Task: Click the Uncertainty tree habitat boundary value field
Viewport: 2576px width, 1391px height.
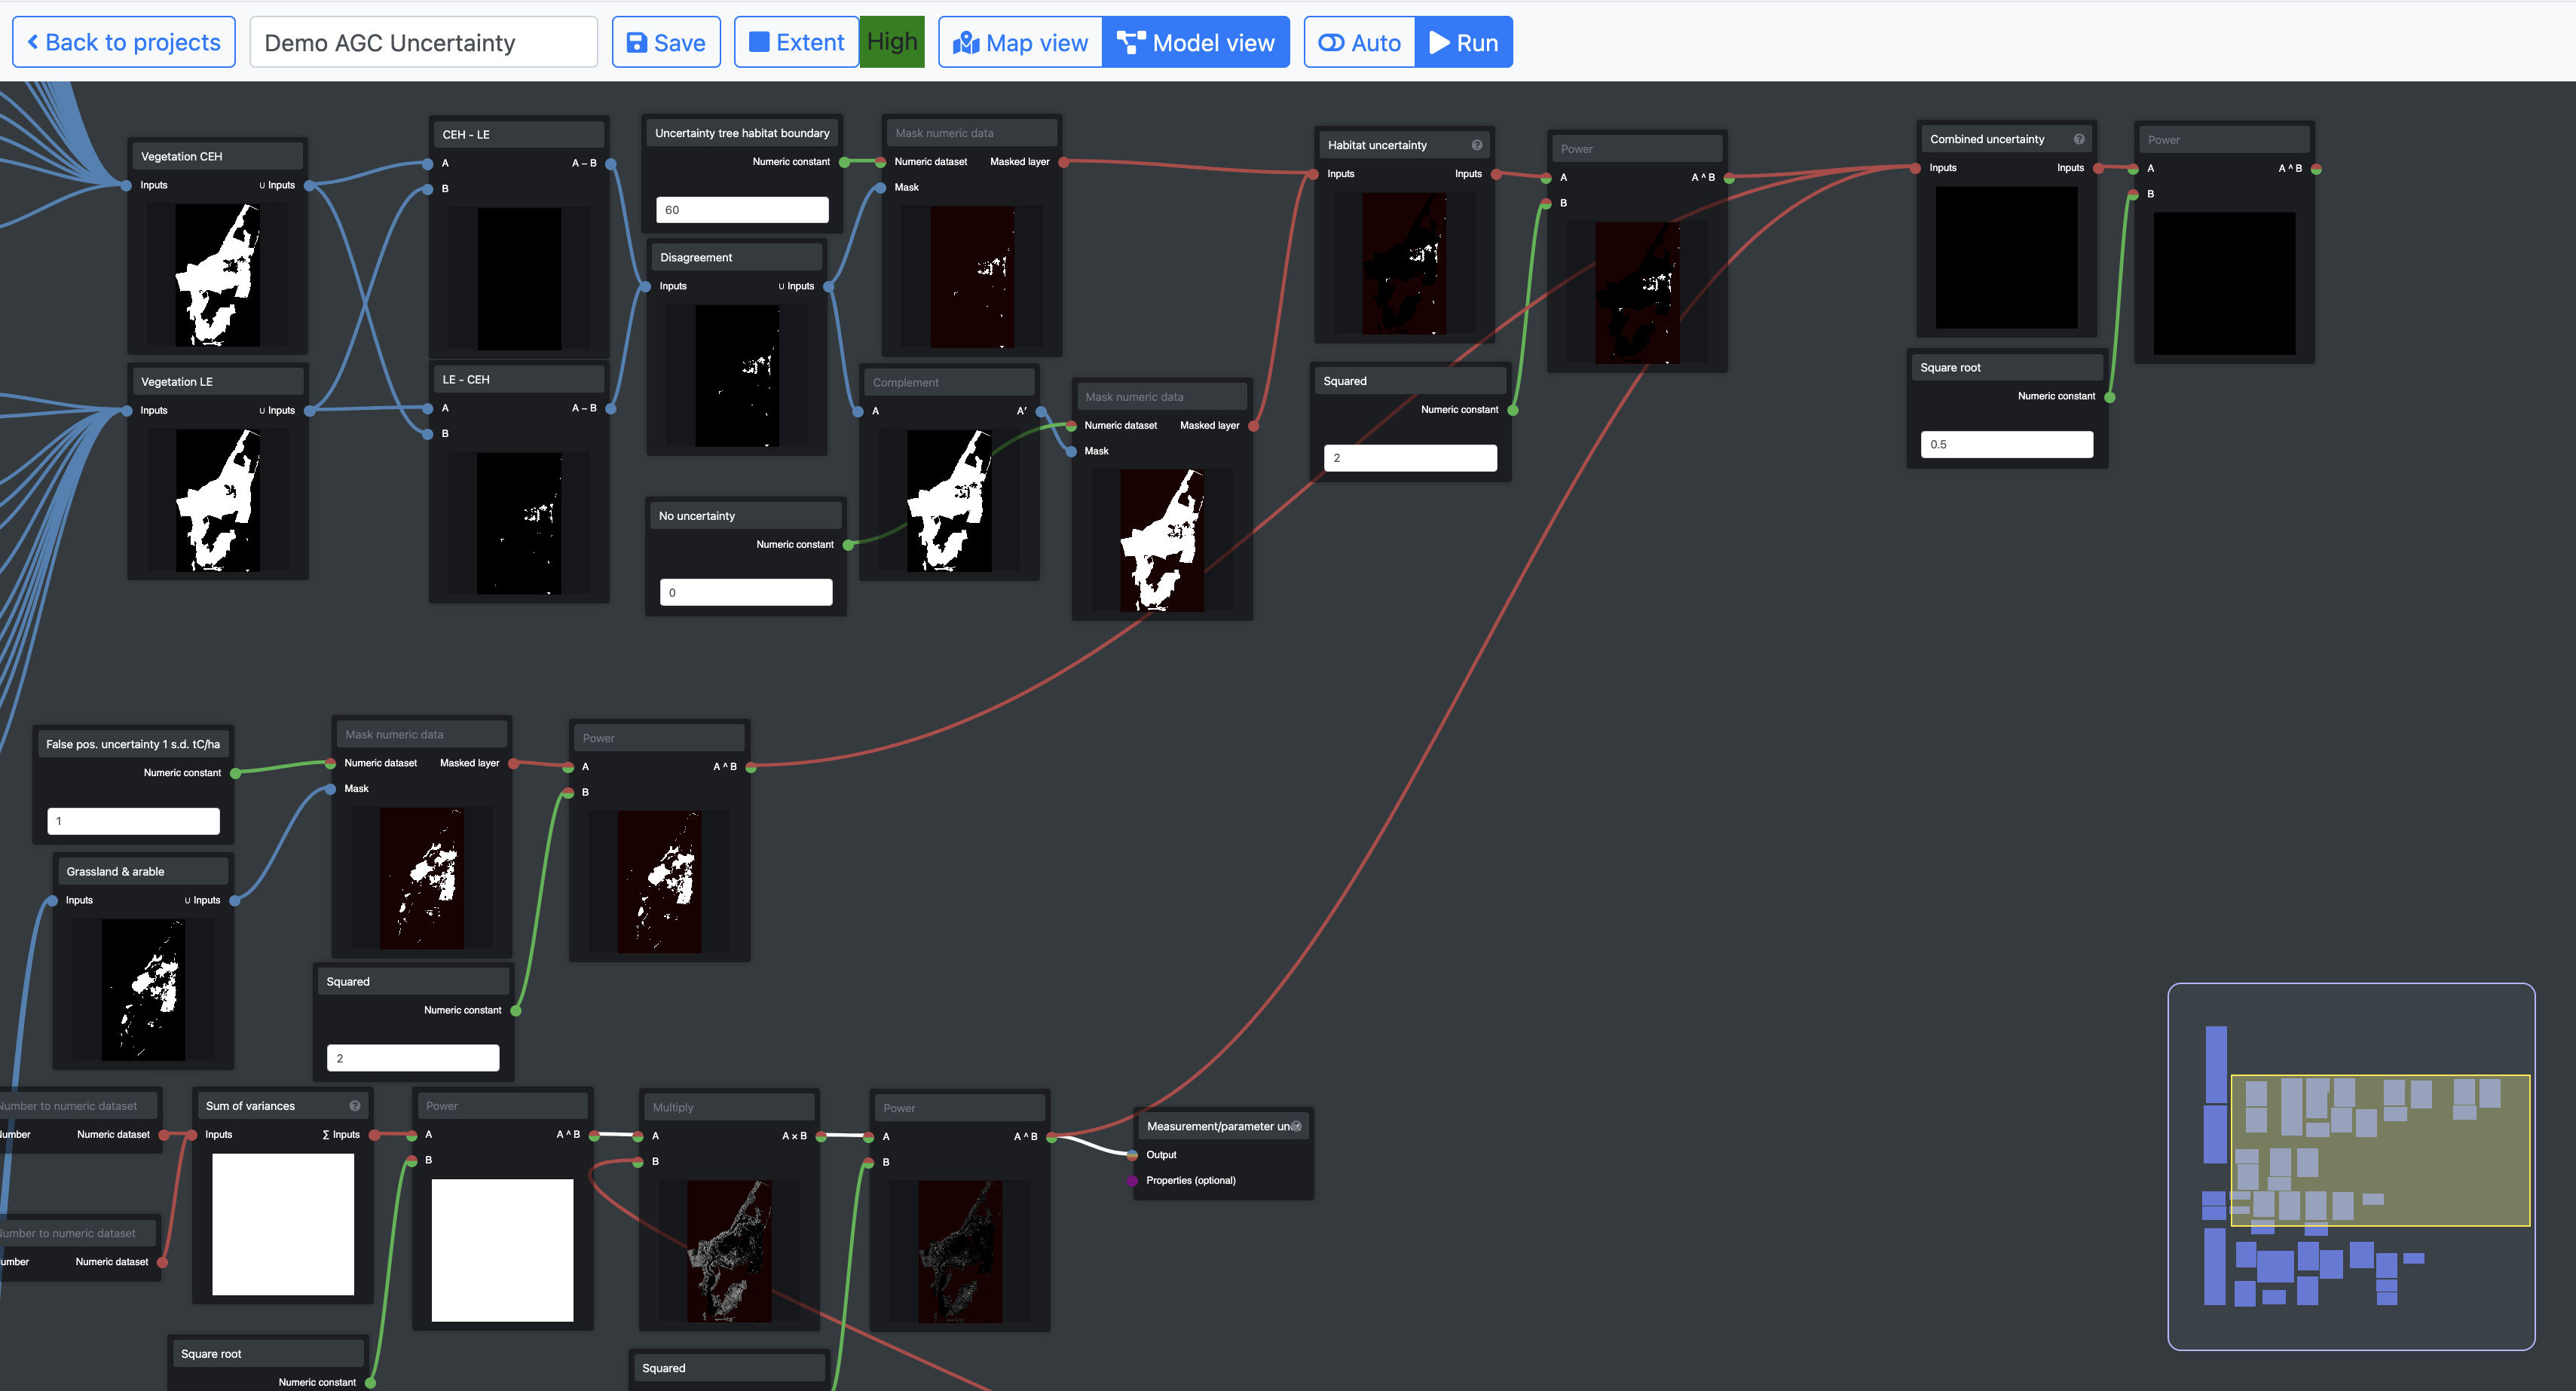Action: click(x=741, y=210)
